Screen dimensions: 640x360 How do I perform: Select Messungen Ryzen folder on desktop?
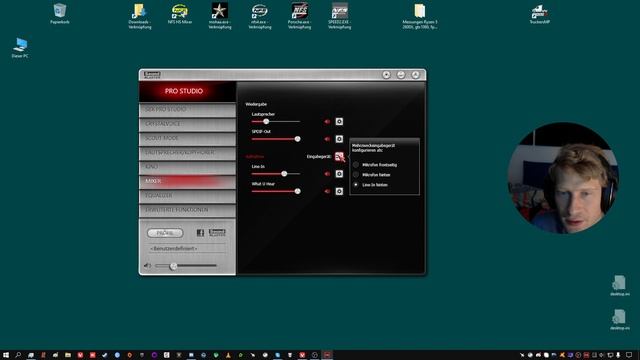coord(420,16)
